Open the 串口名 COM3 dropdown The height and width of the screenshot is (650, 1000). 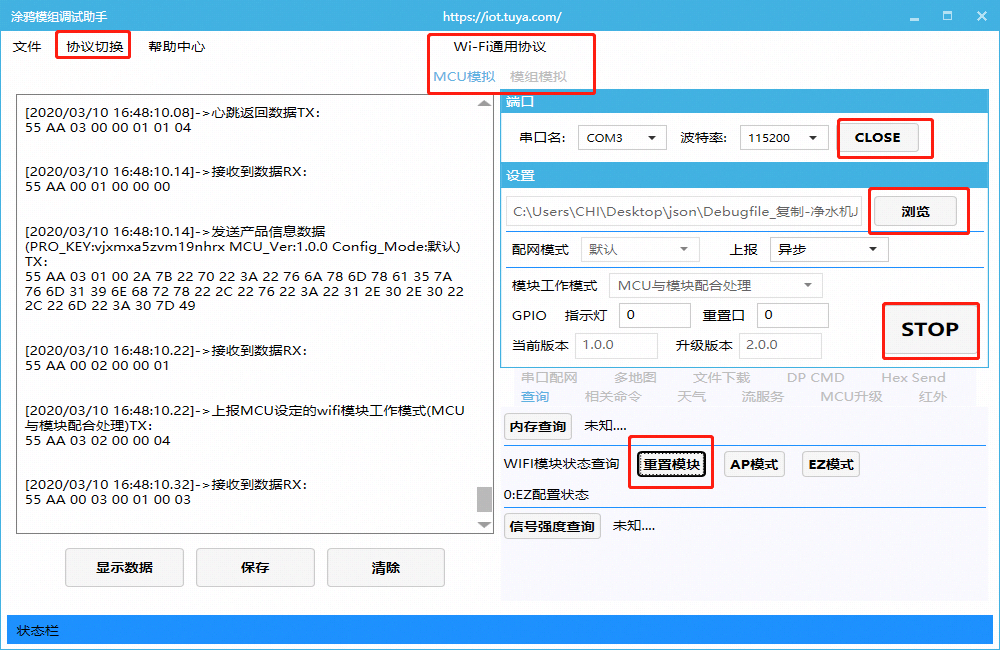(622, 138)
